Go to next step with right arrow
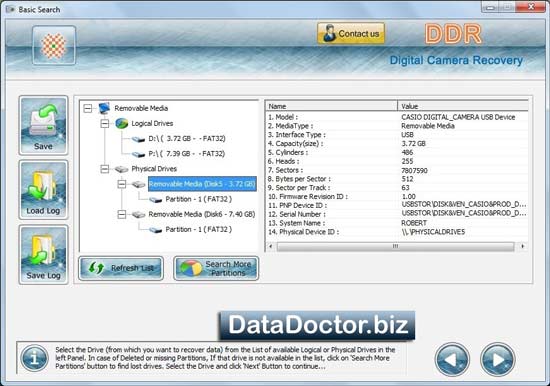Screen dimensions: 550x386 point(497,359)
